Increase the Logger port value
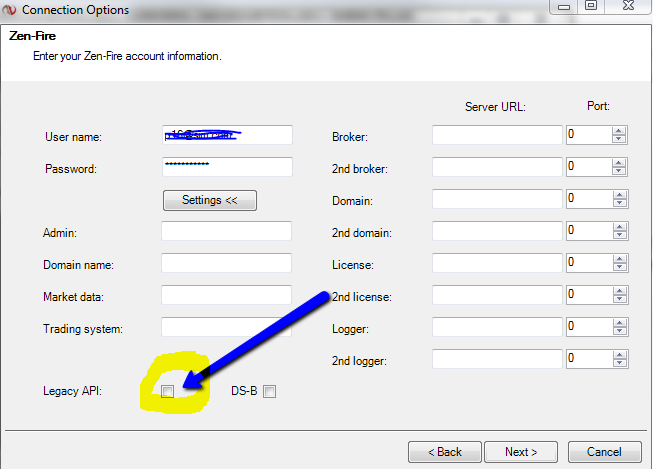 point(620,323)
